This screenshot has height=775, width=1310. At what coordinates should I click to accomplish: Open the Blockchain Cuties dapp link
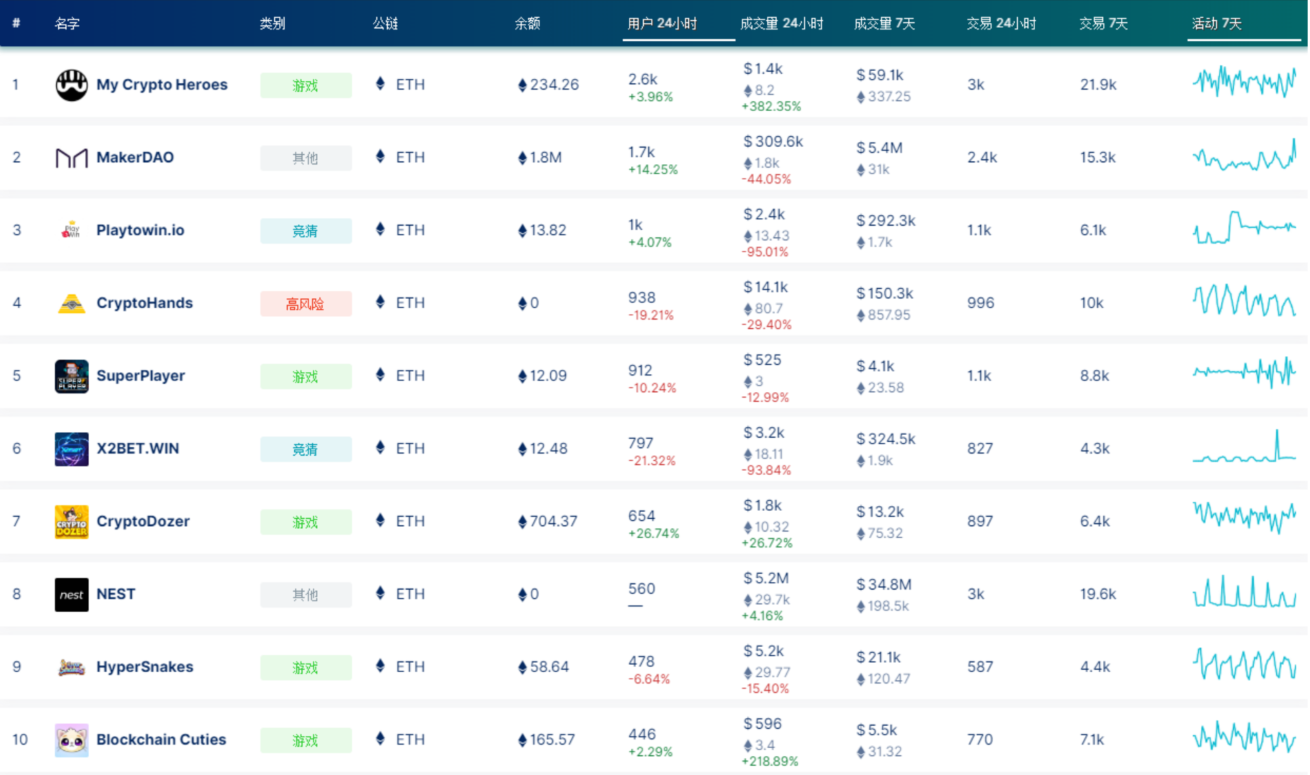point(161,740)
